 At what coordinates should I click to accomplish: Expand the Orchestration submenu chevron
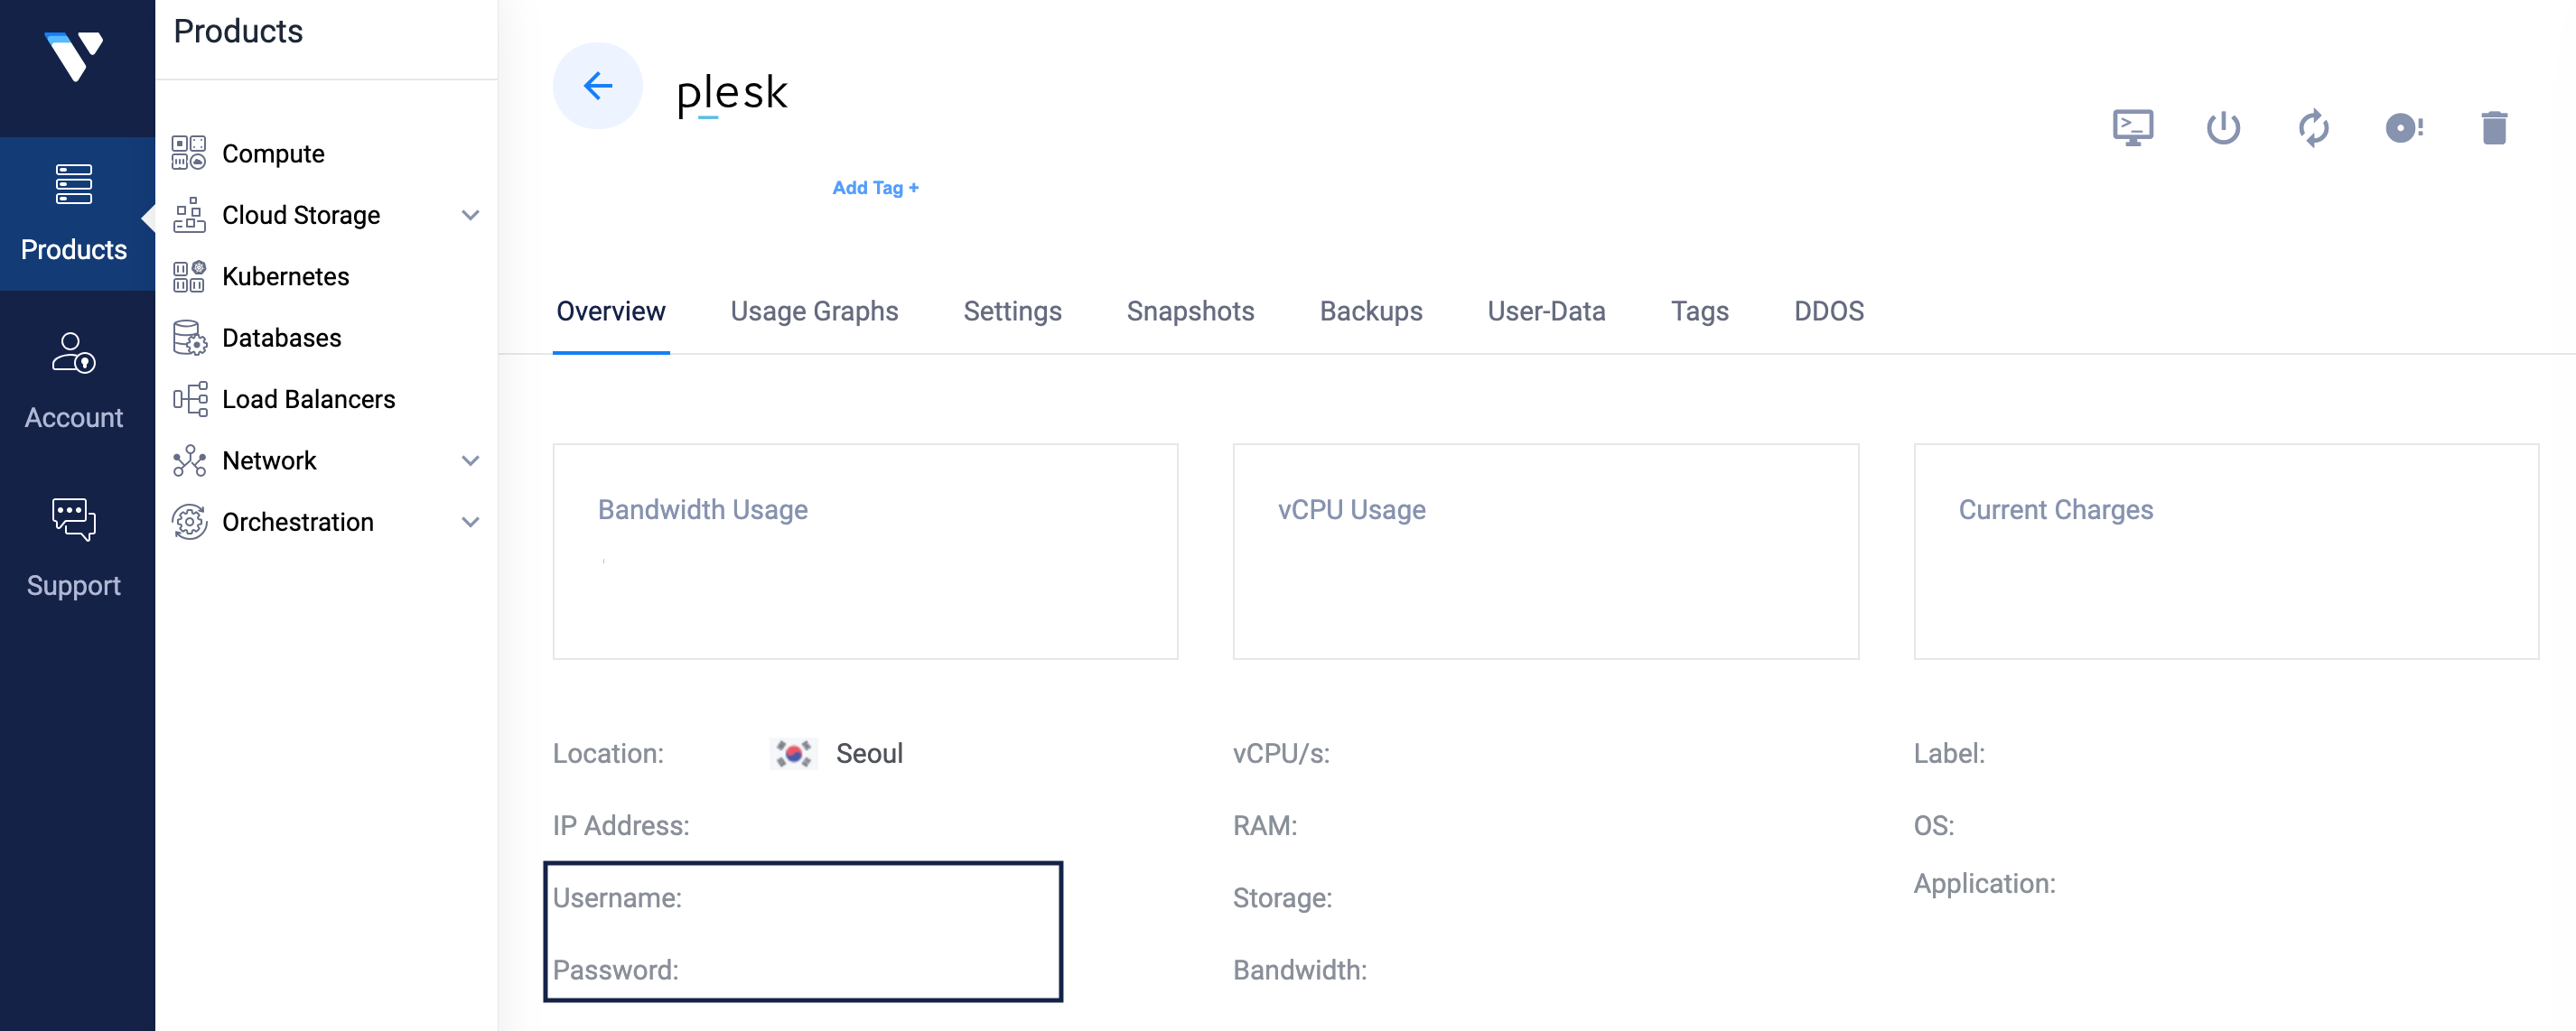click(x=470, y=522)
